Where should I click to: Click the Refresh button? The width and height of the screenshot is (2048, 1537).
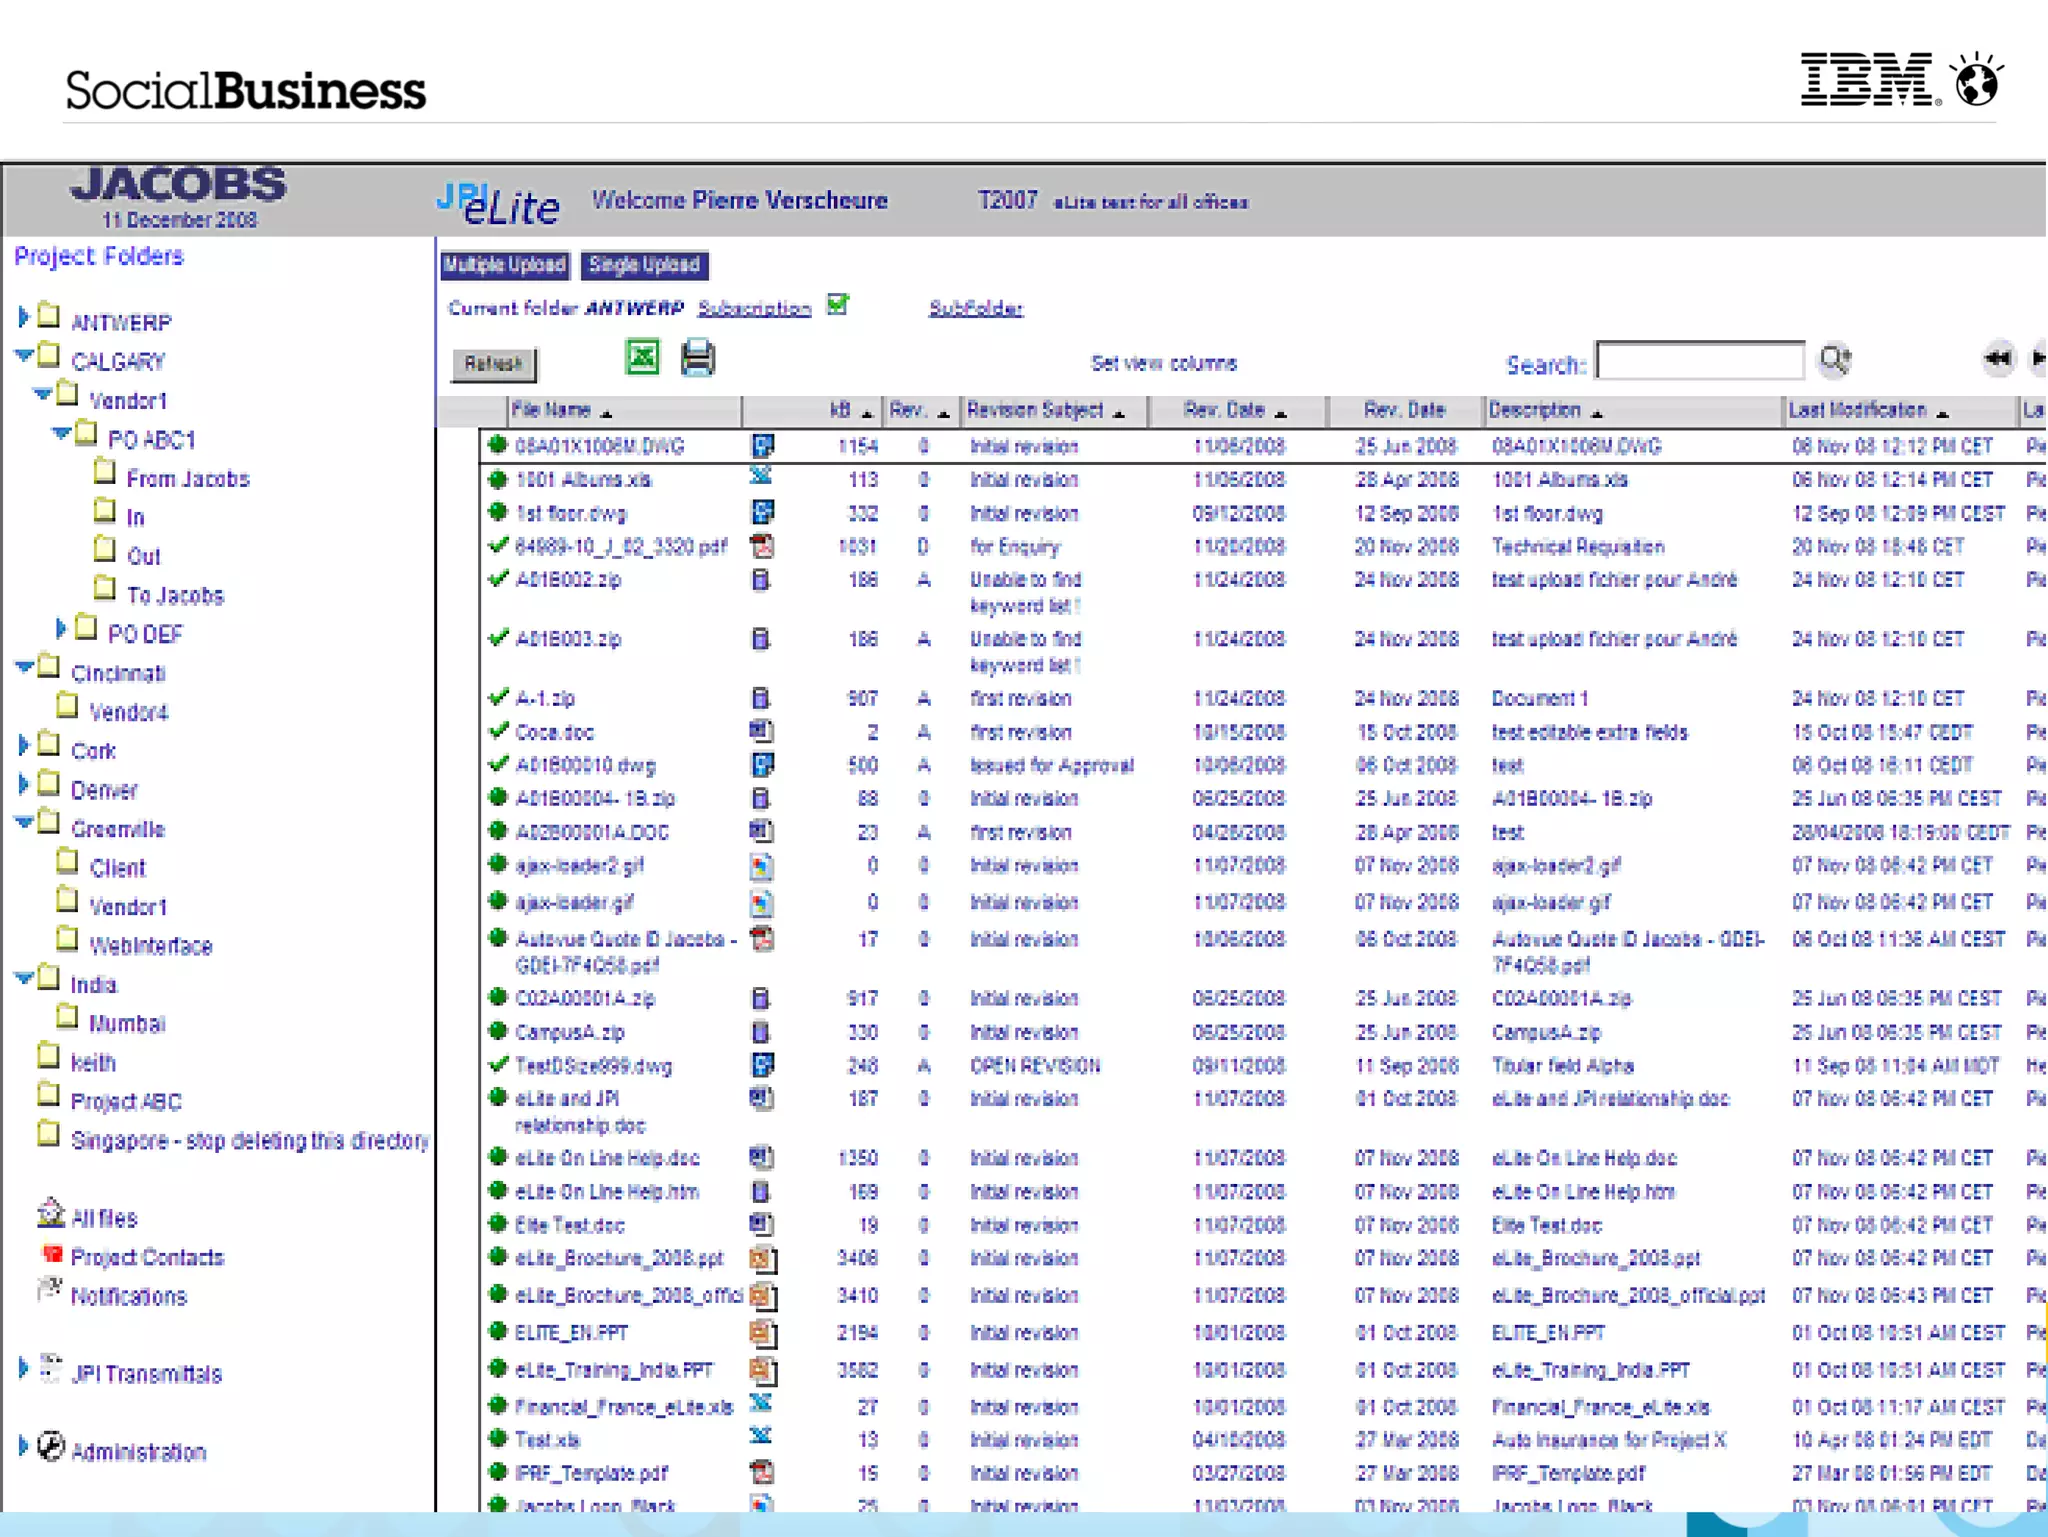pyautogui.click(x=494, y=364)
